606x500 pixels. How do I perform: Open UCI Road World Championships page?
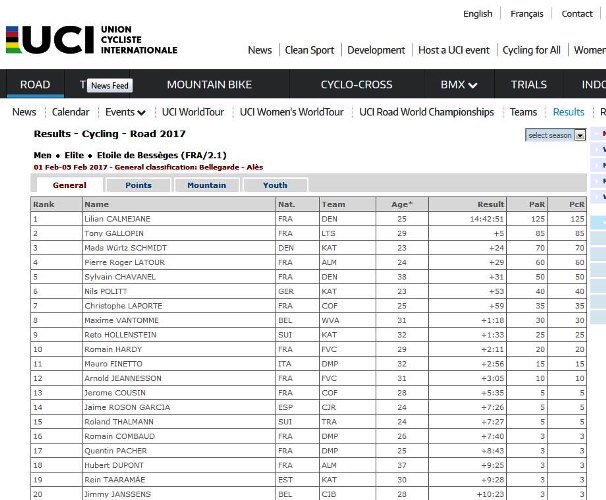click(x=426, y=112)
